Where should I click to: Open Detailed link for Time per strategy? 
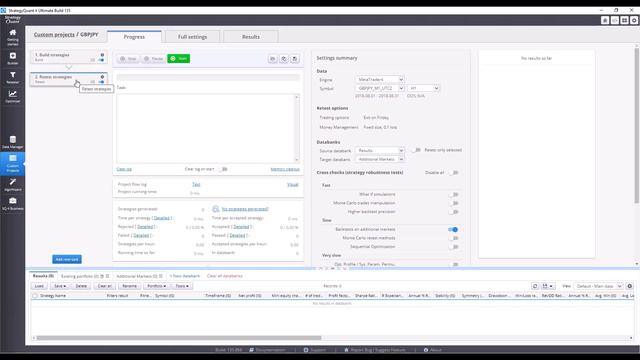pyautogui.click(x=162, y=218)
